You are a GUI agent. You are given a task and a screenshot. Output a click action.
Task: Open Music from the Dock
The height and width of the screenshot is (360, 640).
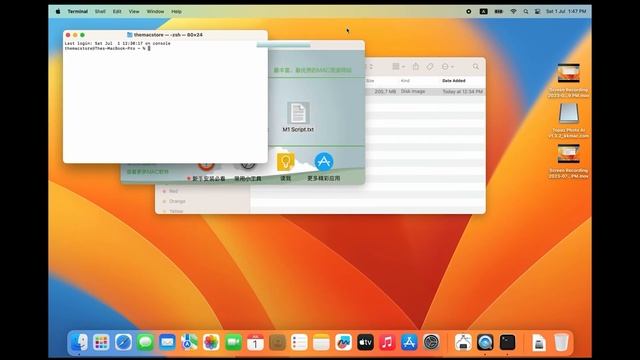[387, 342]
